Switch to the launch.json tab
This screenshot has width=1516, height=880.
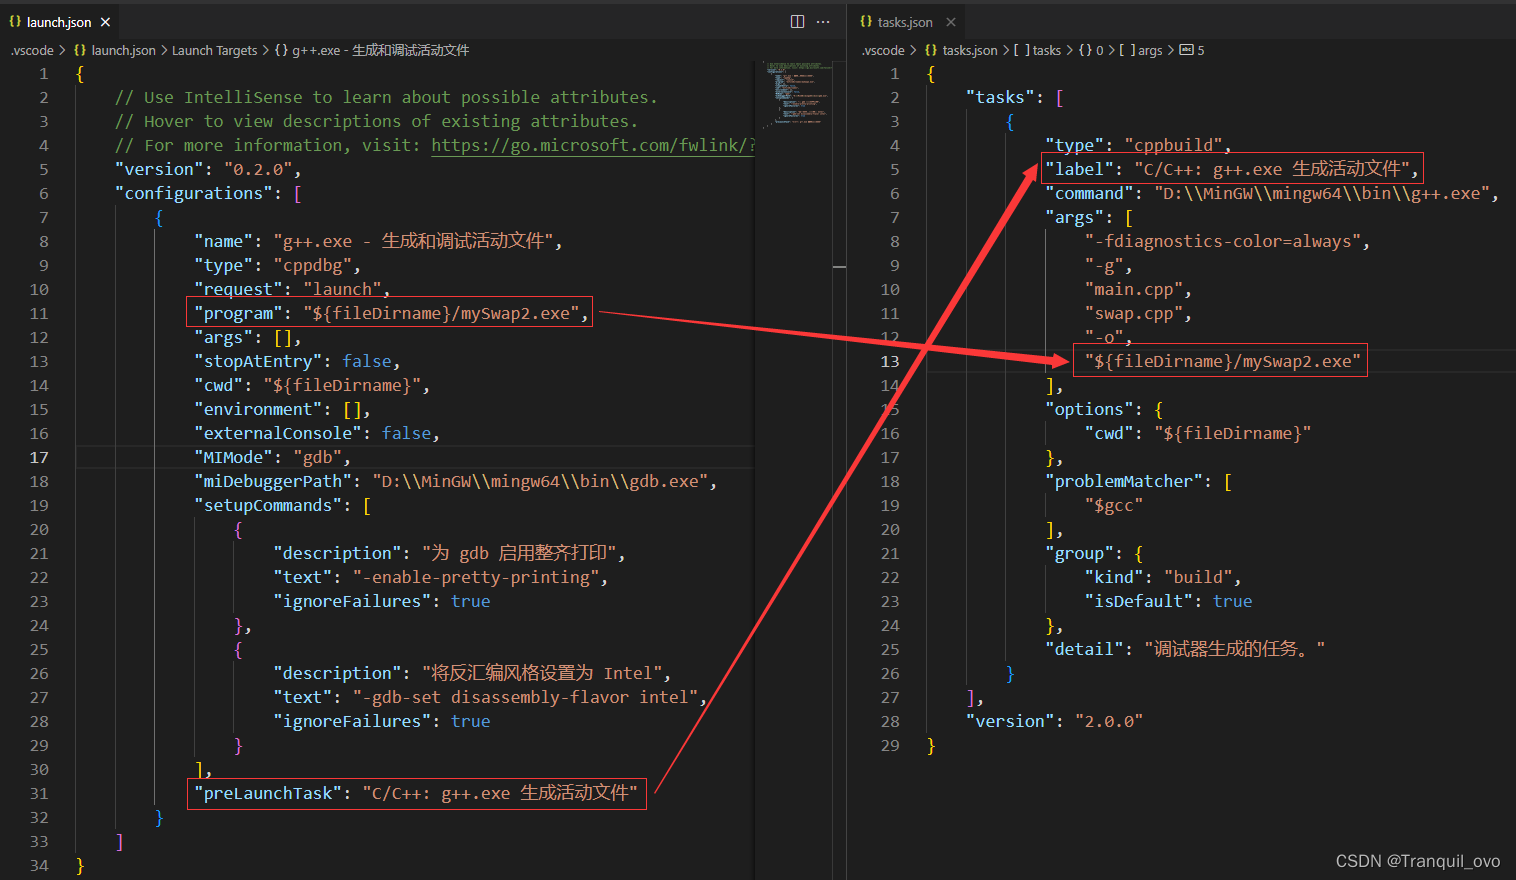click(58, 22)
